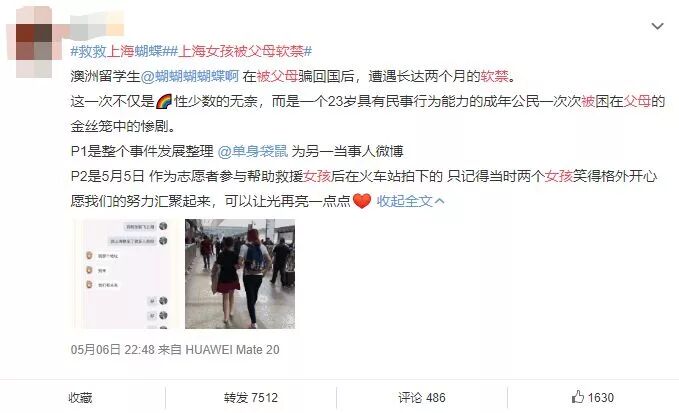The image size is (679, 413).
Task: Open the chat screenshot thumbnail
Action: [x=126, y=274]
